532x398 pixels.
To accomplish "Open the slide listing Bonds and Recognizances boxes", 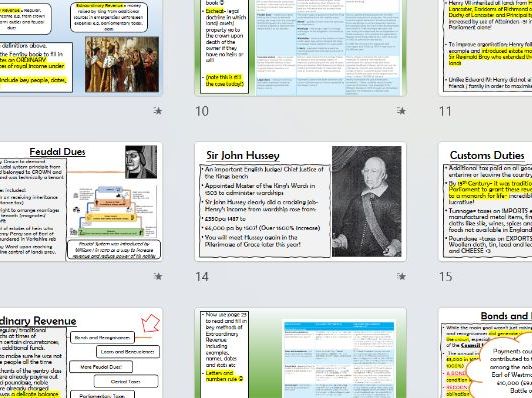I will [x=81, y=353].
